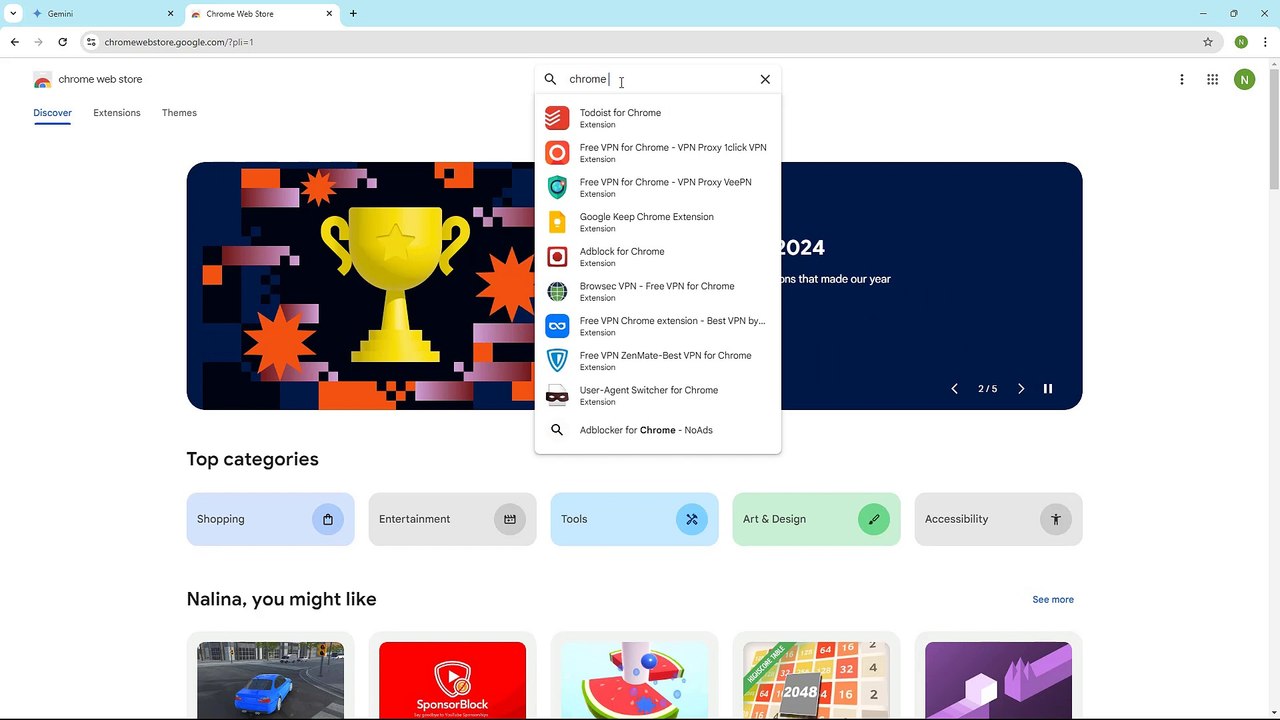The width and height of the screenshot is (1280, 720).
Task: Pick the Browsec VPN globe icon
Action: click(x=557, y=291)
